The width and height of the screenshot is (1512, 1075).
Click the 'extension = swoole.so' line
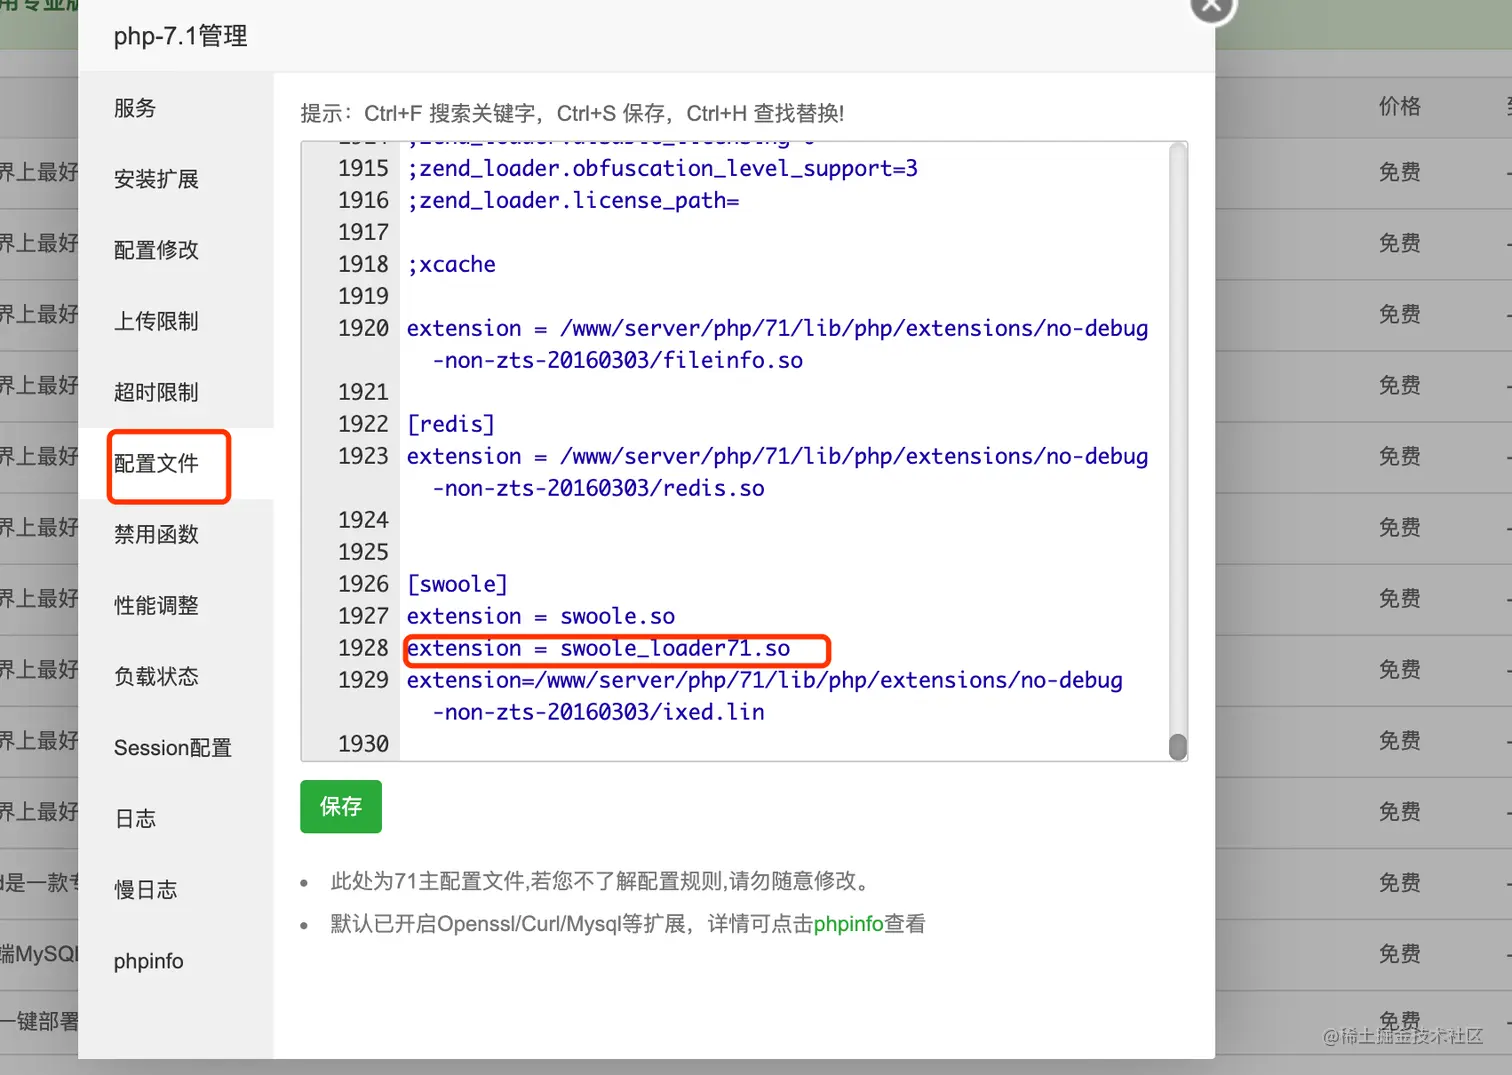[541, 616]
